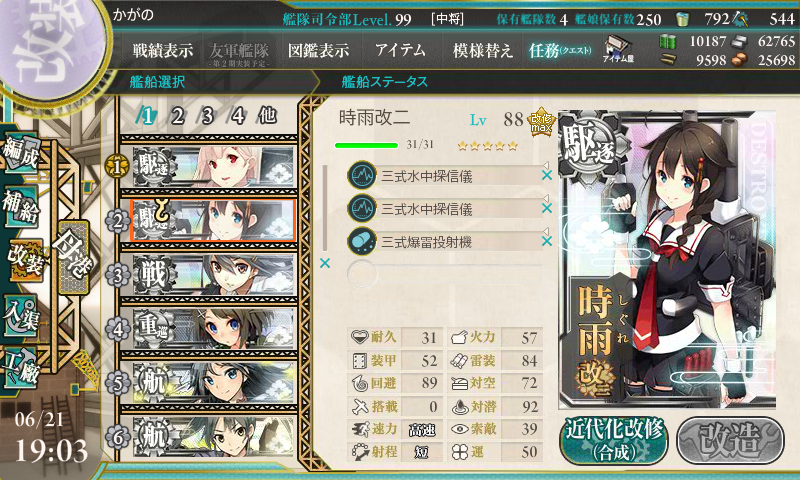
Task: Click the 近代化改修 modernization button
Action: click(x=614, y=440)
